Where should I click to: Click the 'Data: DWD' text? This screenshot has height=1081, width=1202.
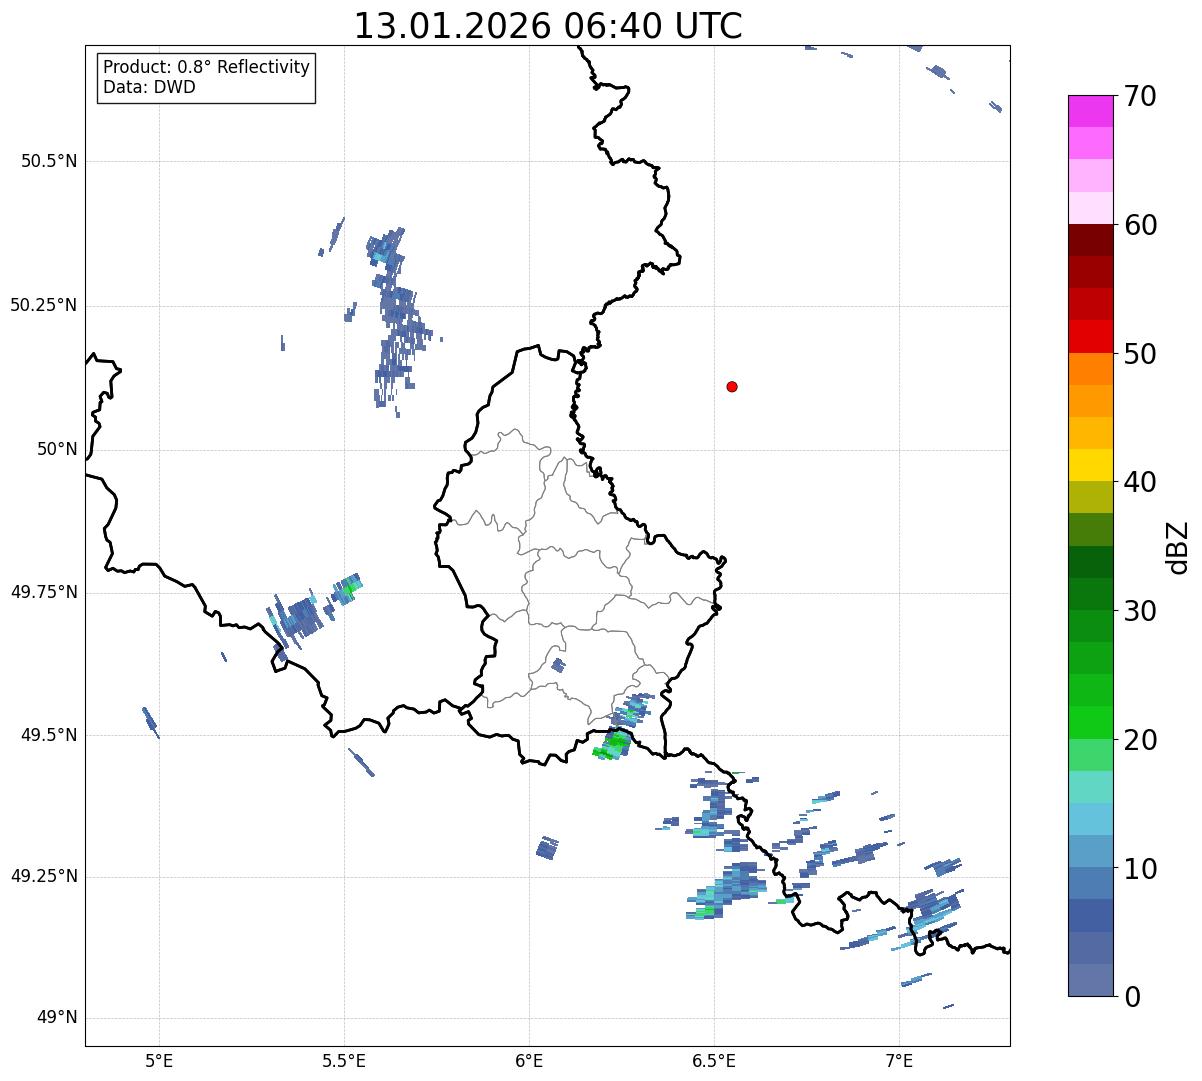[150, 87]
